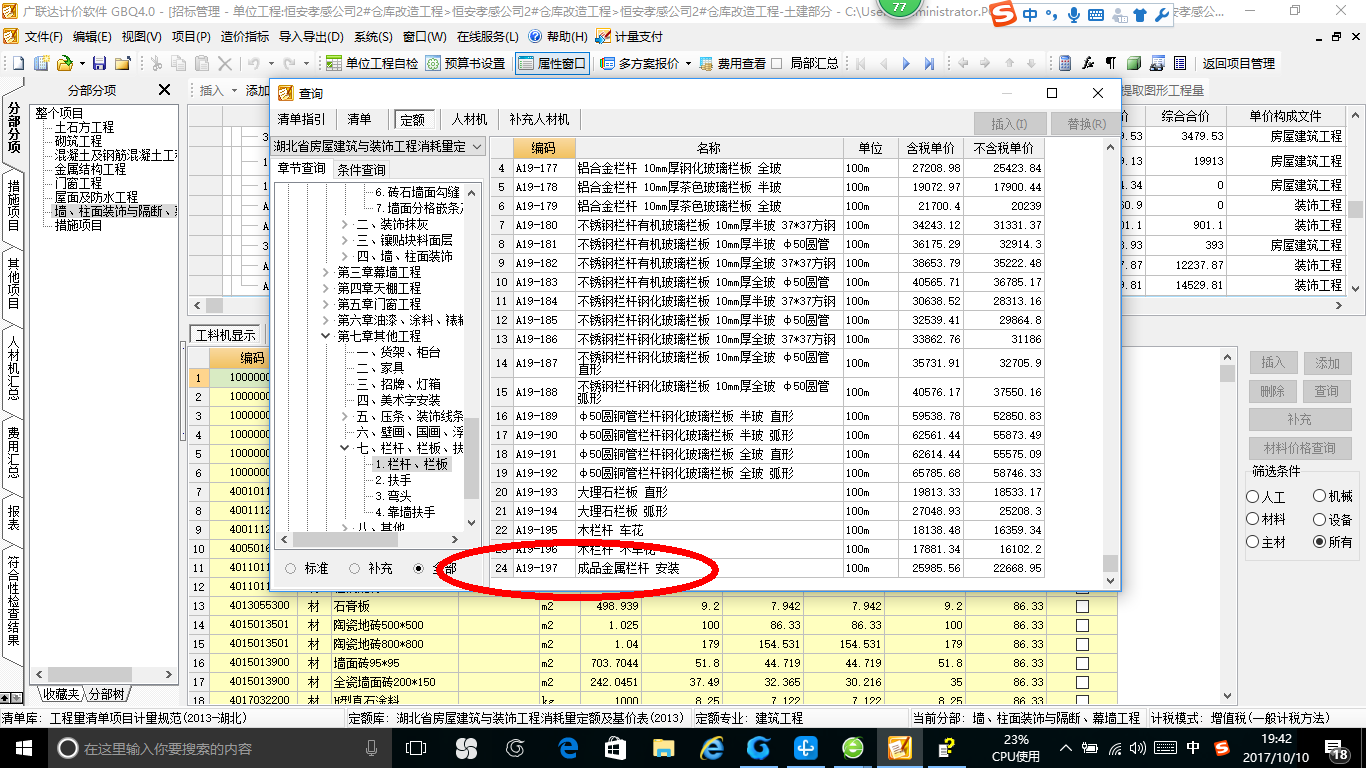Click 返回项目管理 return to project management

tap(1238, 63)
